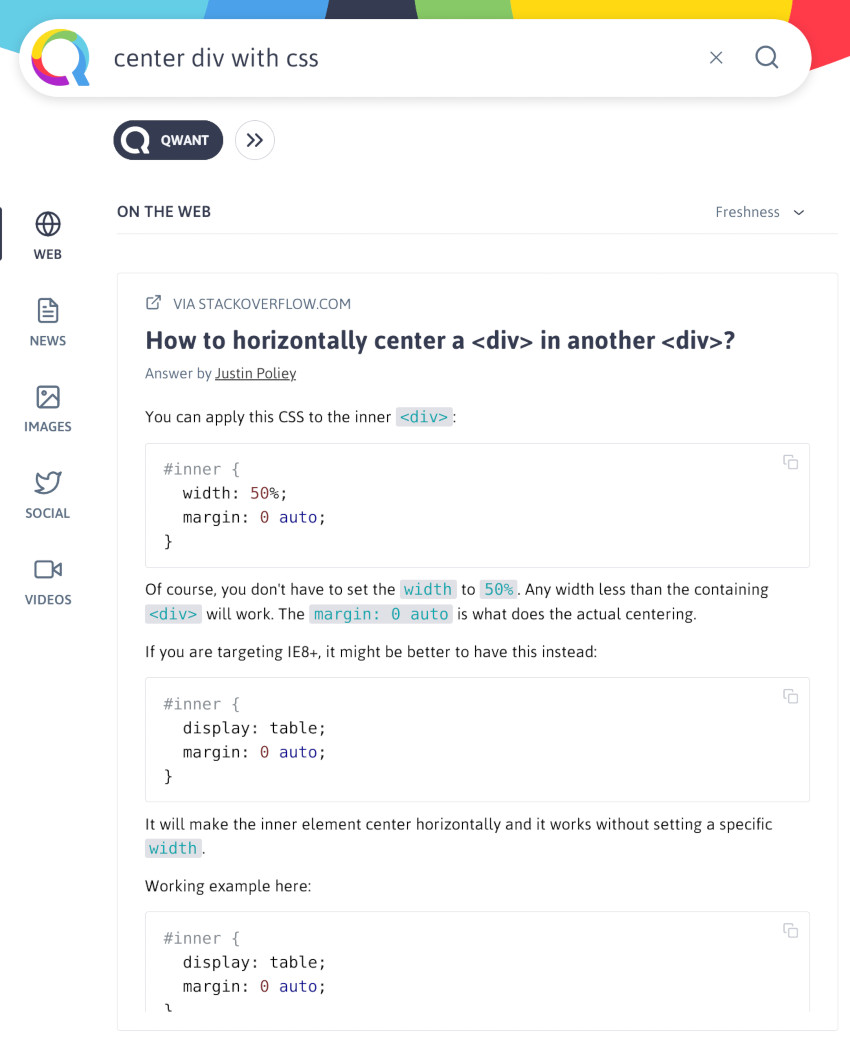The width and height of the screenshot is (850, 1044).
Task: Show Social results
Action: pos(48,495)
